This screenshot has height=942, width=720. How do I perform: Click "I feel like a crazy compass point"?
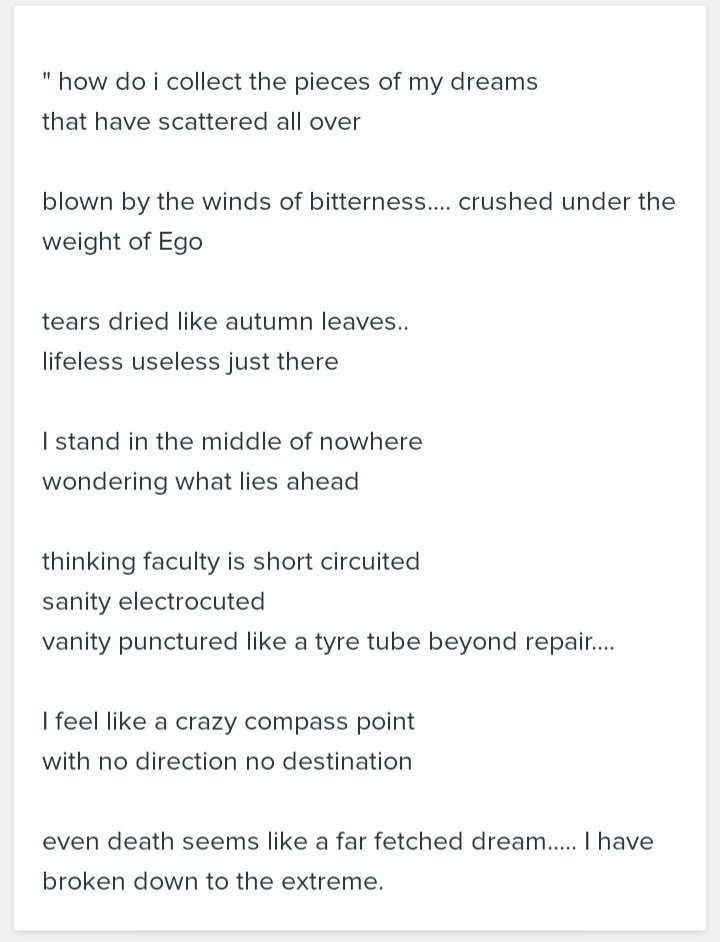click(228, 722)
